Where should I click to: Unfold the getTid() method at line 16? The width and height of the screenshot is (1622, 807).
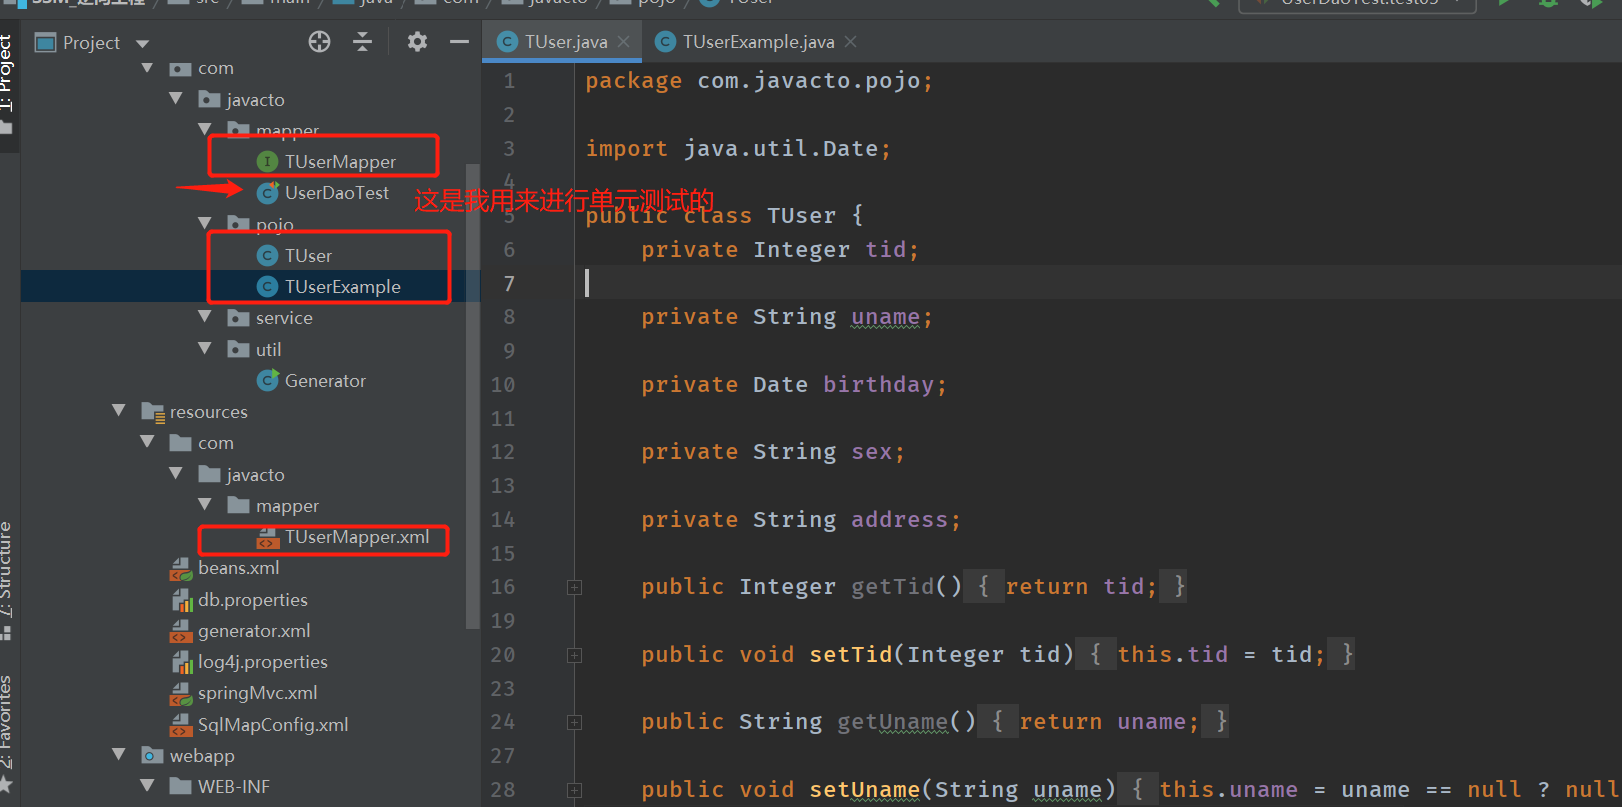tap(575, 587)
